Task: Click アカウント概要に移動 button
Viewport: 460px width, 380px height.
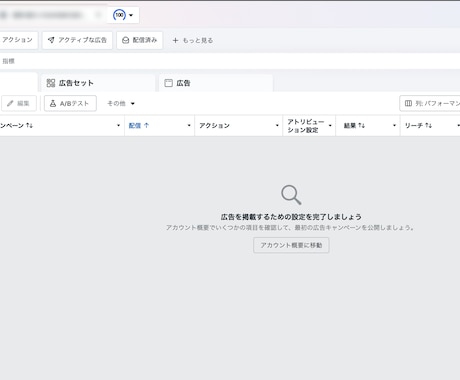Action: [x=291, y=245]
